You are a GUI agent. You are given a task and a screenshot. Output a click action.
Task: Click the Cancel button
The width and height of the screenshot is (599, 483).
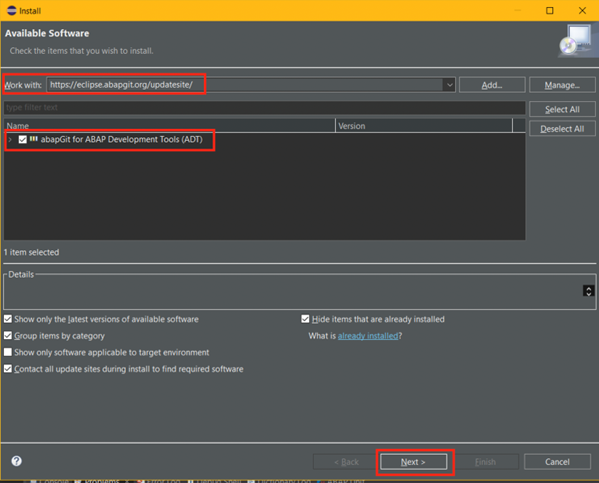click(x=557, y=462)
